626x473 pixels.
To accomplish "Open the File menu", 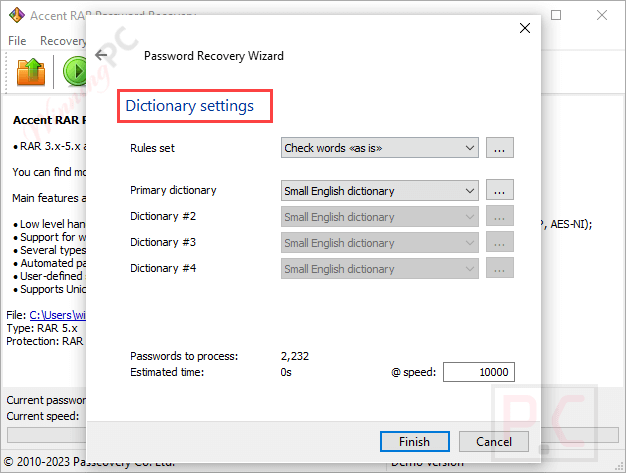I will click(17, 41).
